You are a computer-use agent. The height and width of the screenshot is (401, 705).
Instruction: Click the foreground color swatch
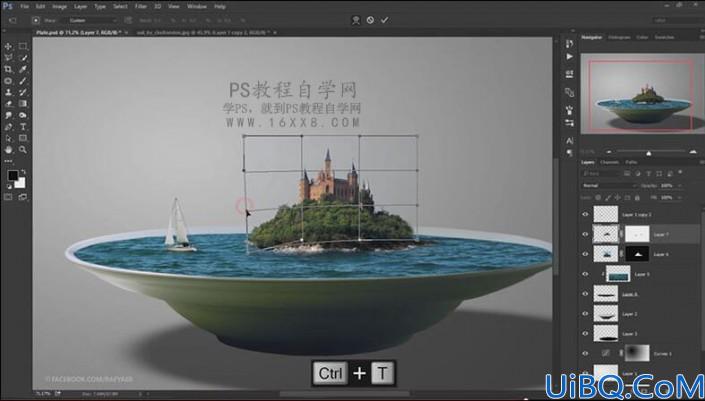coord(12,175)
